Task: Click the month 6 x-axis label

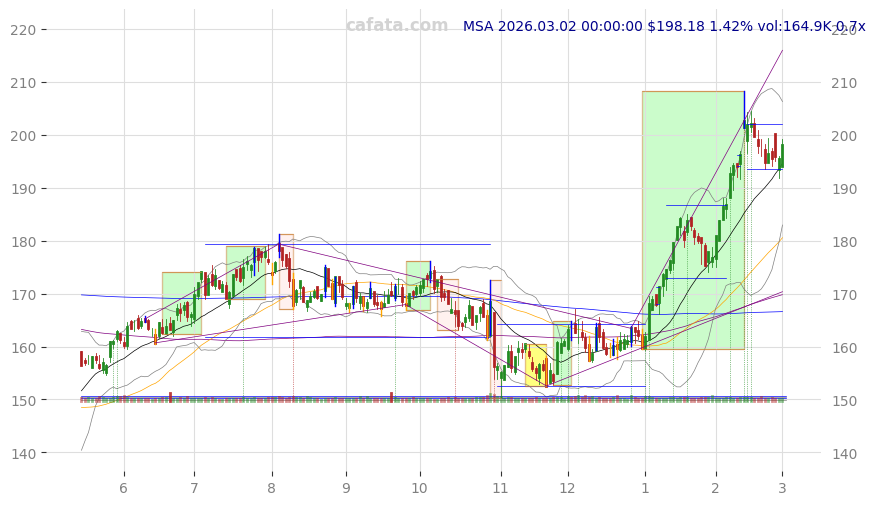Action: (124, 487)
